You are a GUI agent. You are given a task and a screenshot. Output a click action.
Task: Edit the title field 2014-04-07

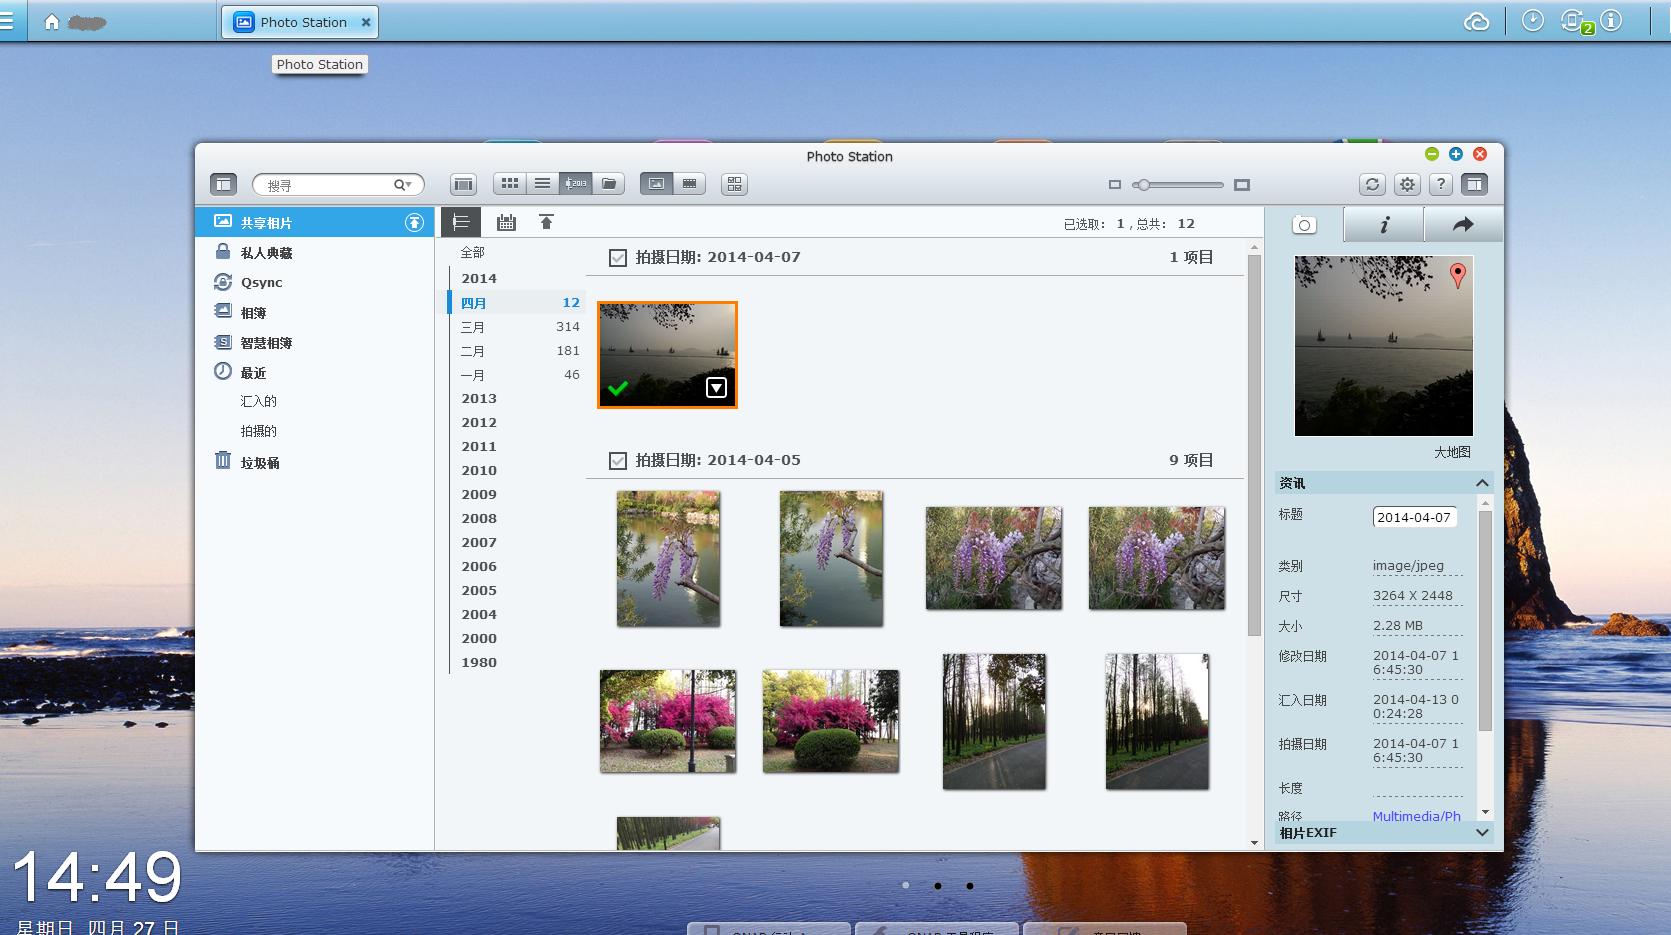(x=1414, y=517)
